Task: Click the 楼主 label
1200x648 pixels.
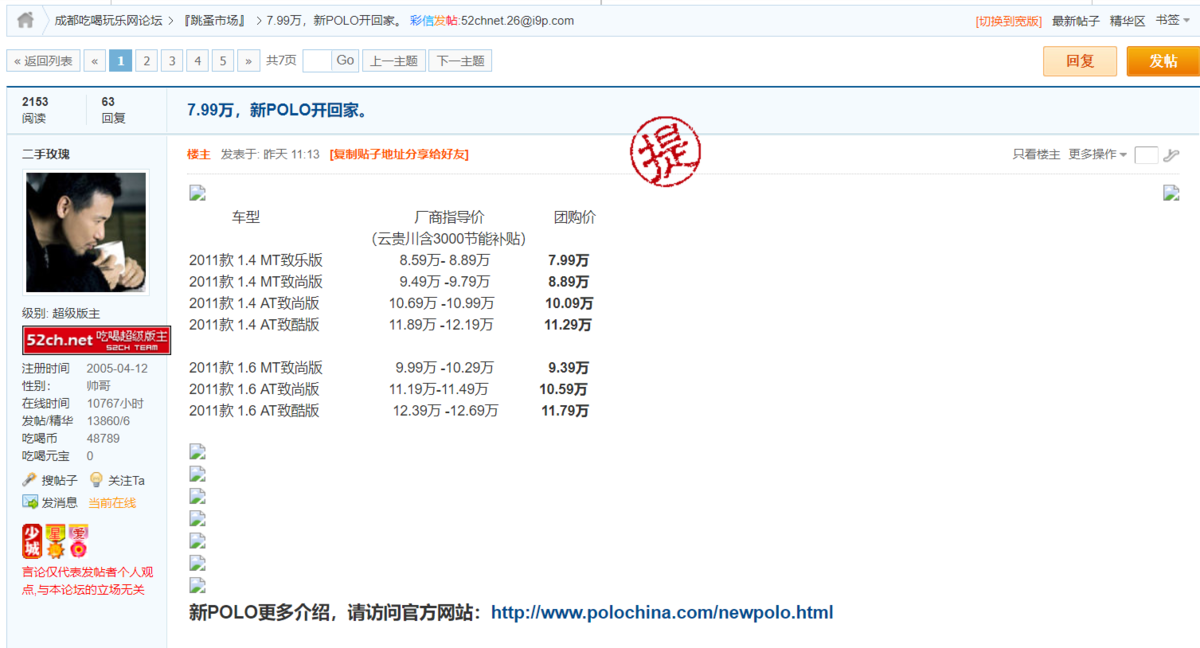Action: tap(199, 155)
